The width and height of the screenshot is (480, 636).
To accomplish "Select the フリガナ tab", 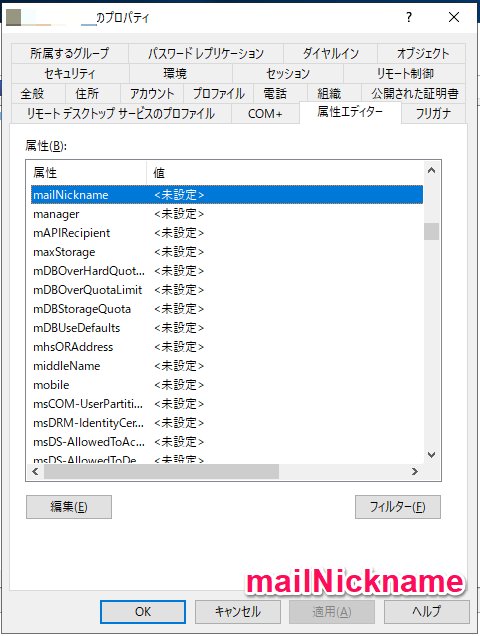I will point(433,113).
